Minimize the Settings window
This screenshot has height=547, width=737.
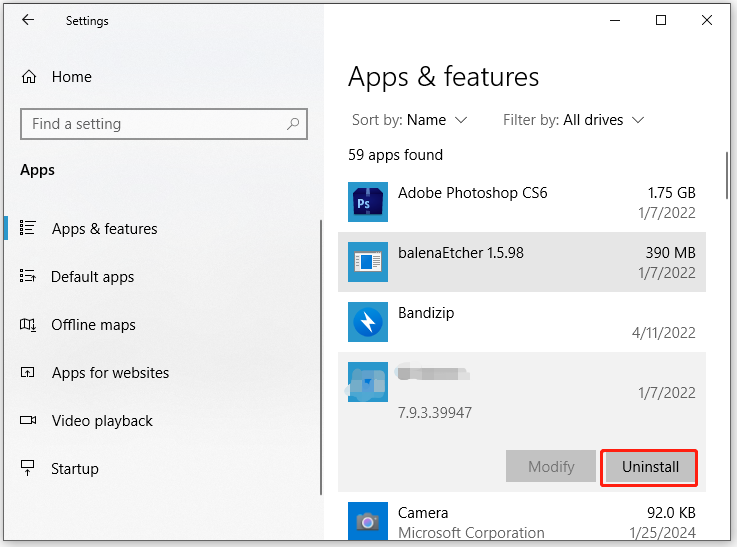point(615,20)
